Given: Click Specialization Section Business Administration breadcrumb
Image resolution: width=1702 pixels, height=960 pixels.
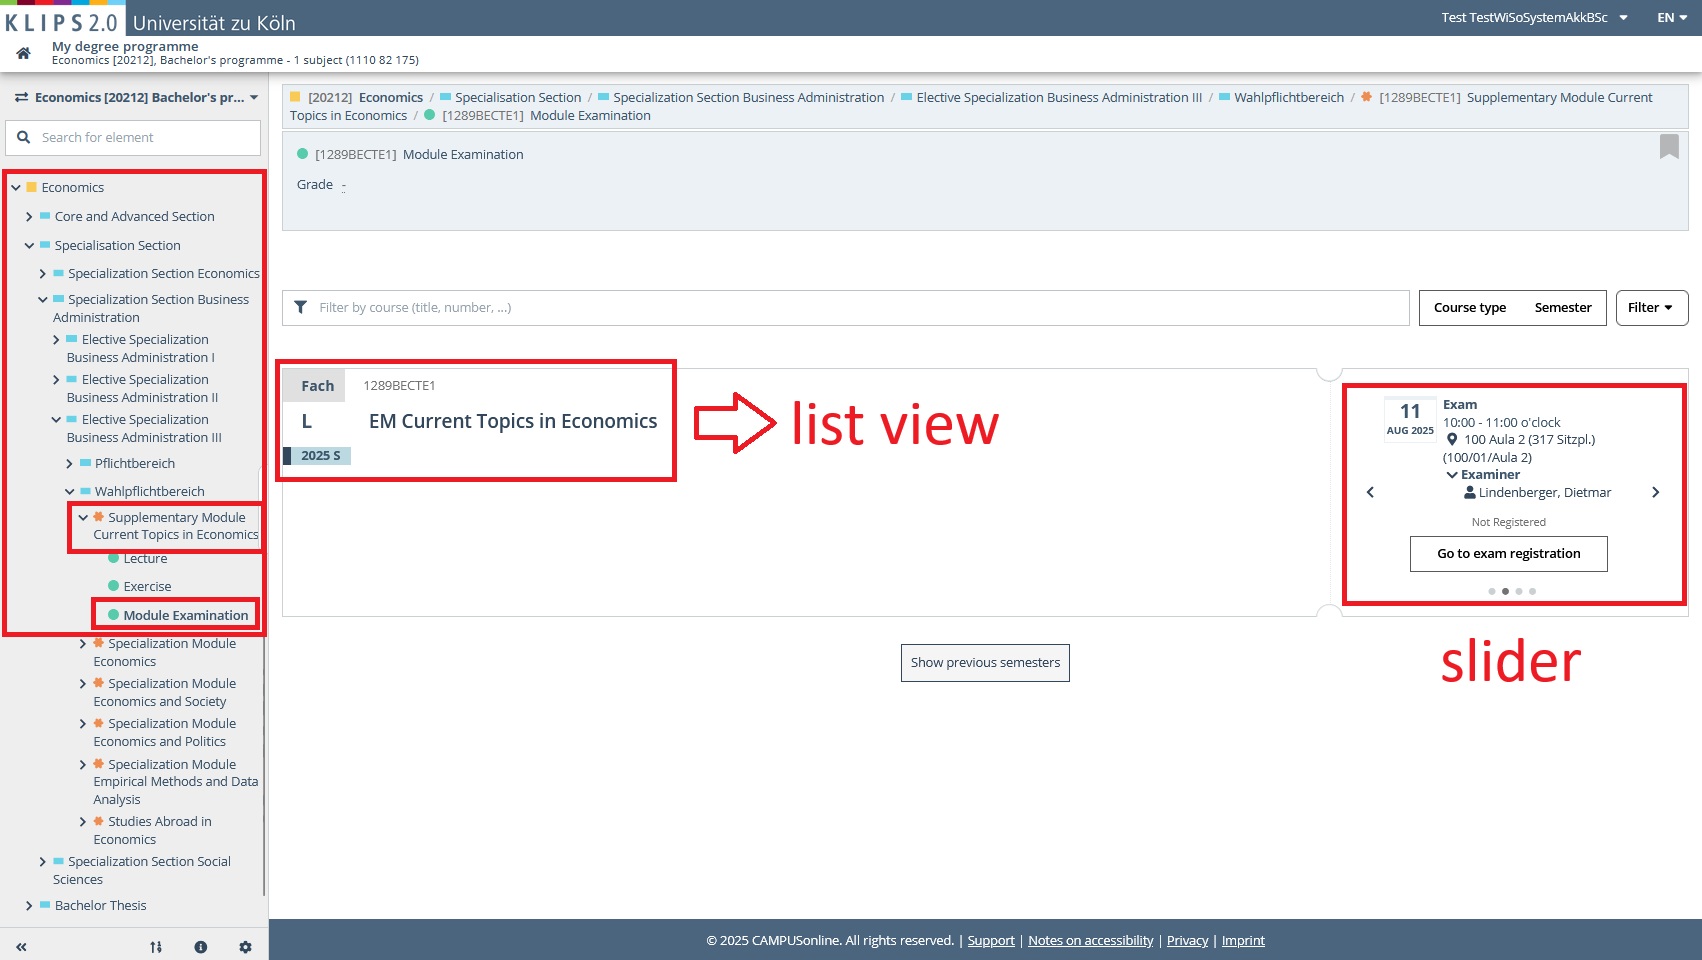Looking at the screenshot, I should (x=748, y=98).
